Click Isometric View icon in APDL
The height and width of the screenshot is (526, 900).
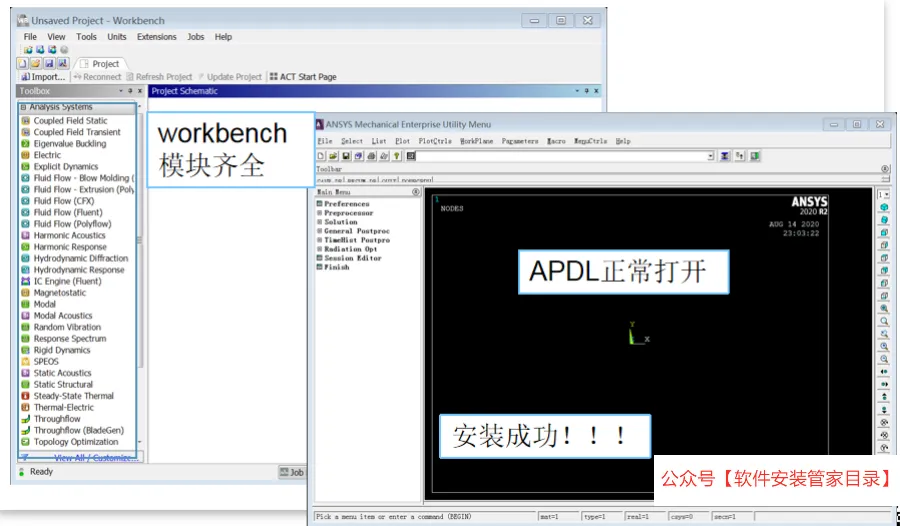coord(884,207)
